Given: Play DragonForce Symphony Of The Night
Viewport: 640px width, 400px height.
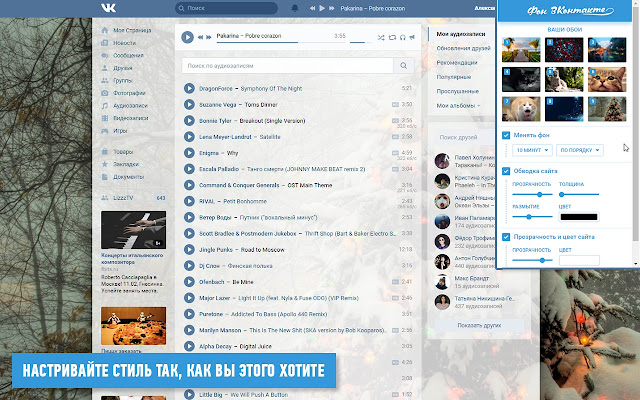Looking at the screenshot, I should click(x=189, y=88).
